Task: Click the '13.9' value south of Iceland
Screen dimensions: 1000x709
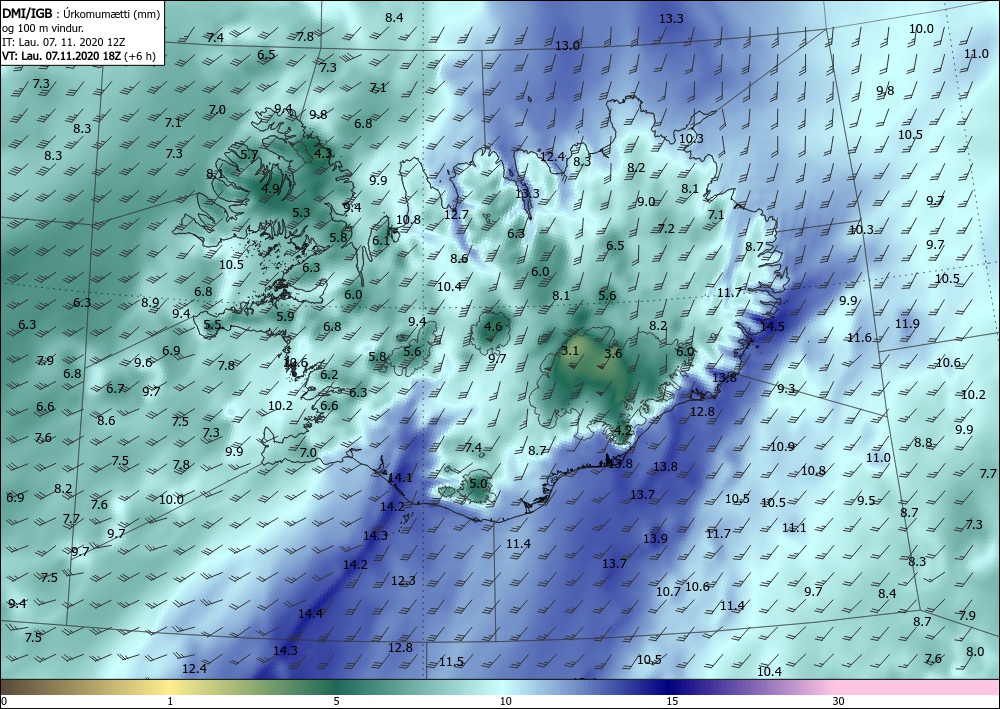Action: (x=655, y=539)
